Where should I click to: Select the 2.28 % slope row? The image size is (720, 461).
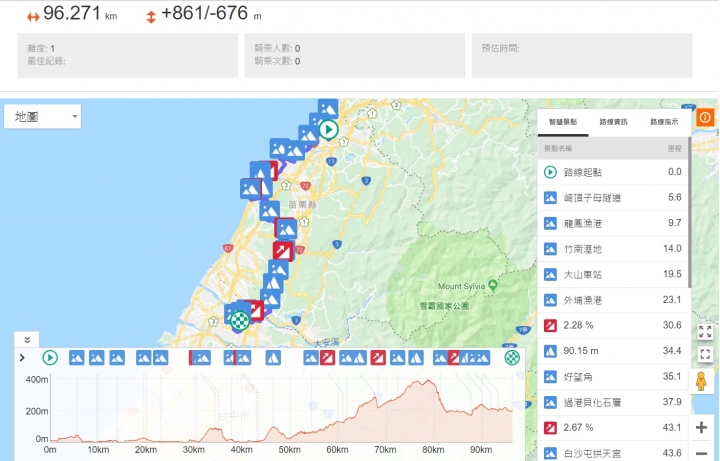point(613,326)
